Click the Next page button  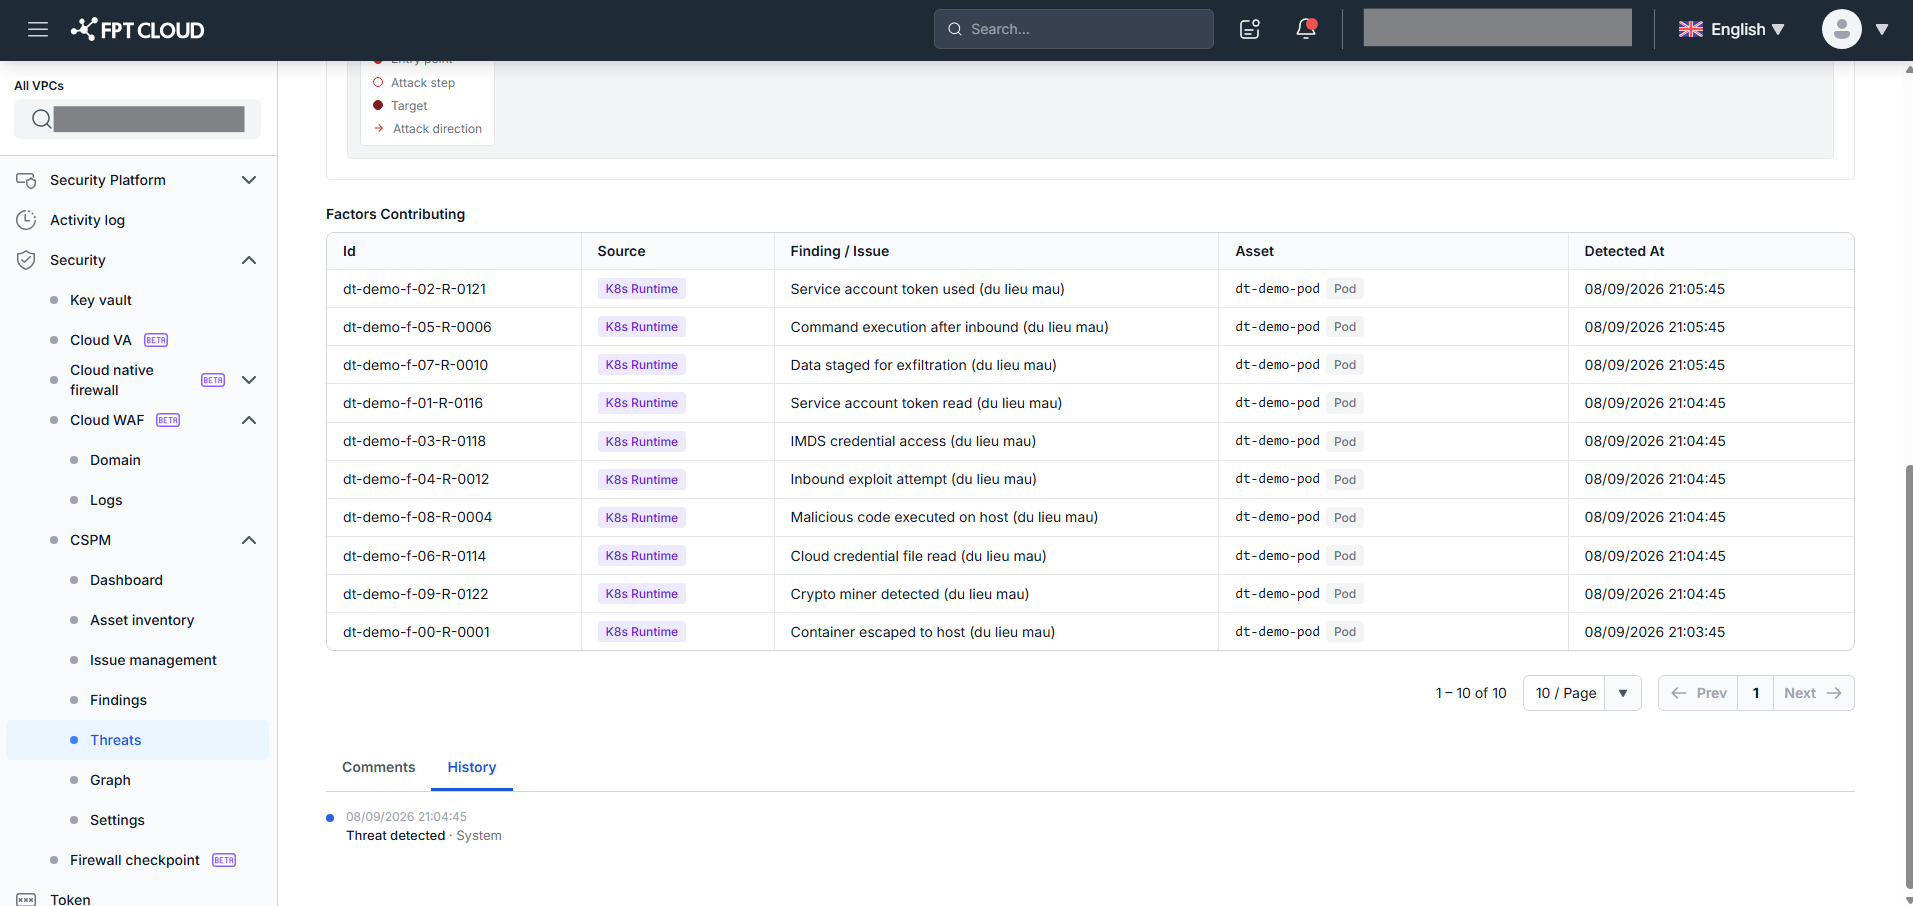click(x=1813, y=693)
